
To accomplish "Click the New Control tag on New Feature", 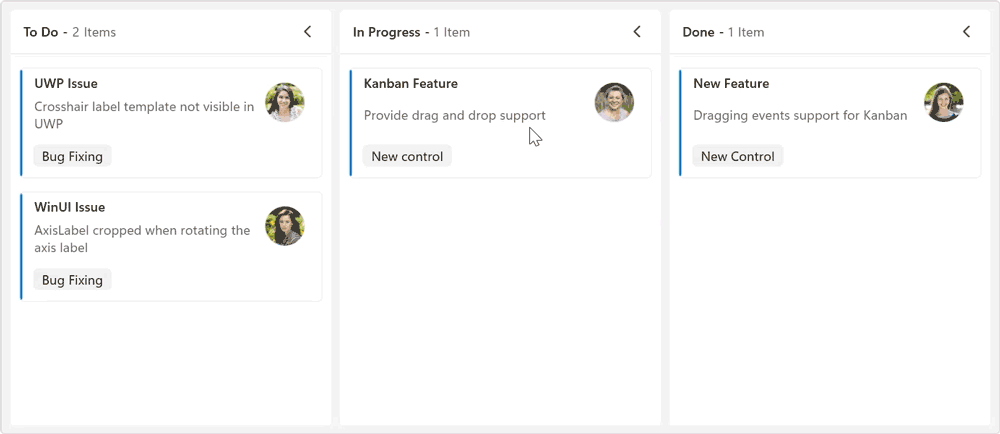I will point(738,156).
